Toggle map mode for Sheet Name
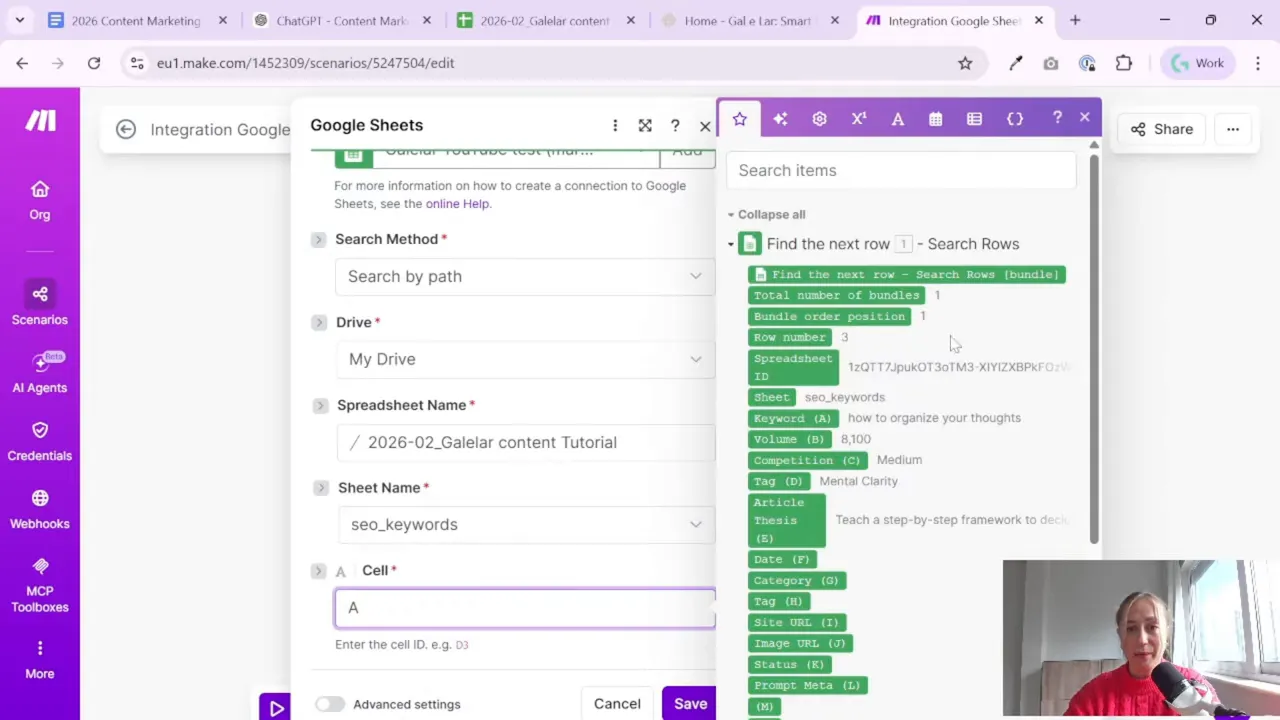This screenshot has width=1280, height=720. (320, 488)
